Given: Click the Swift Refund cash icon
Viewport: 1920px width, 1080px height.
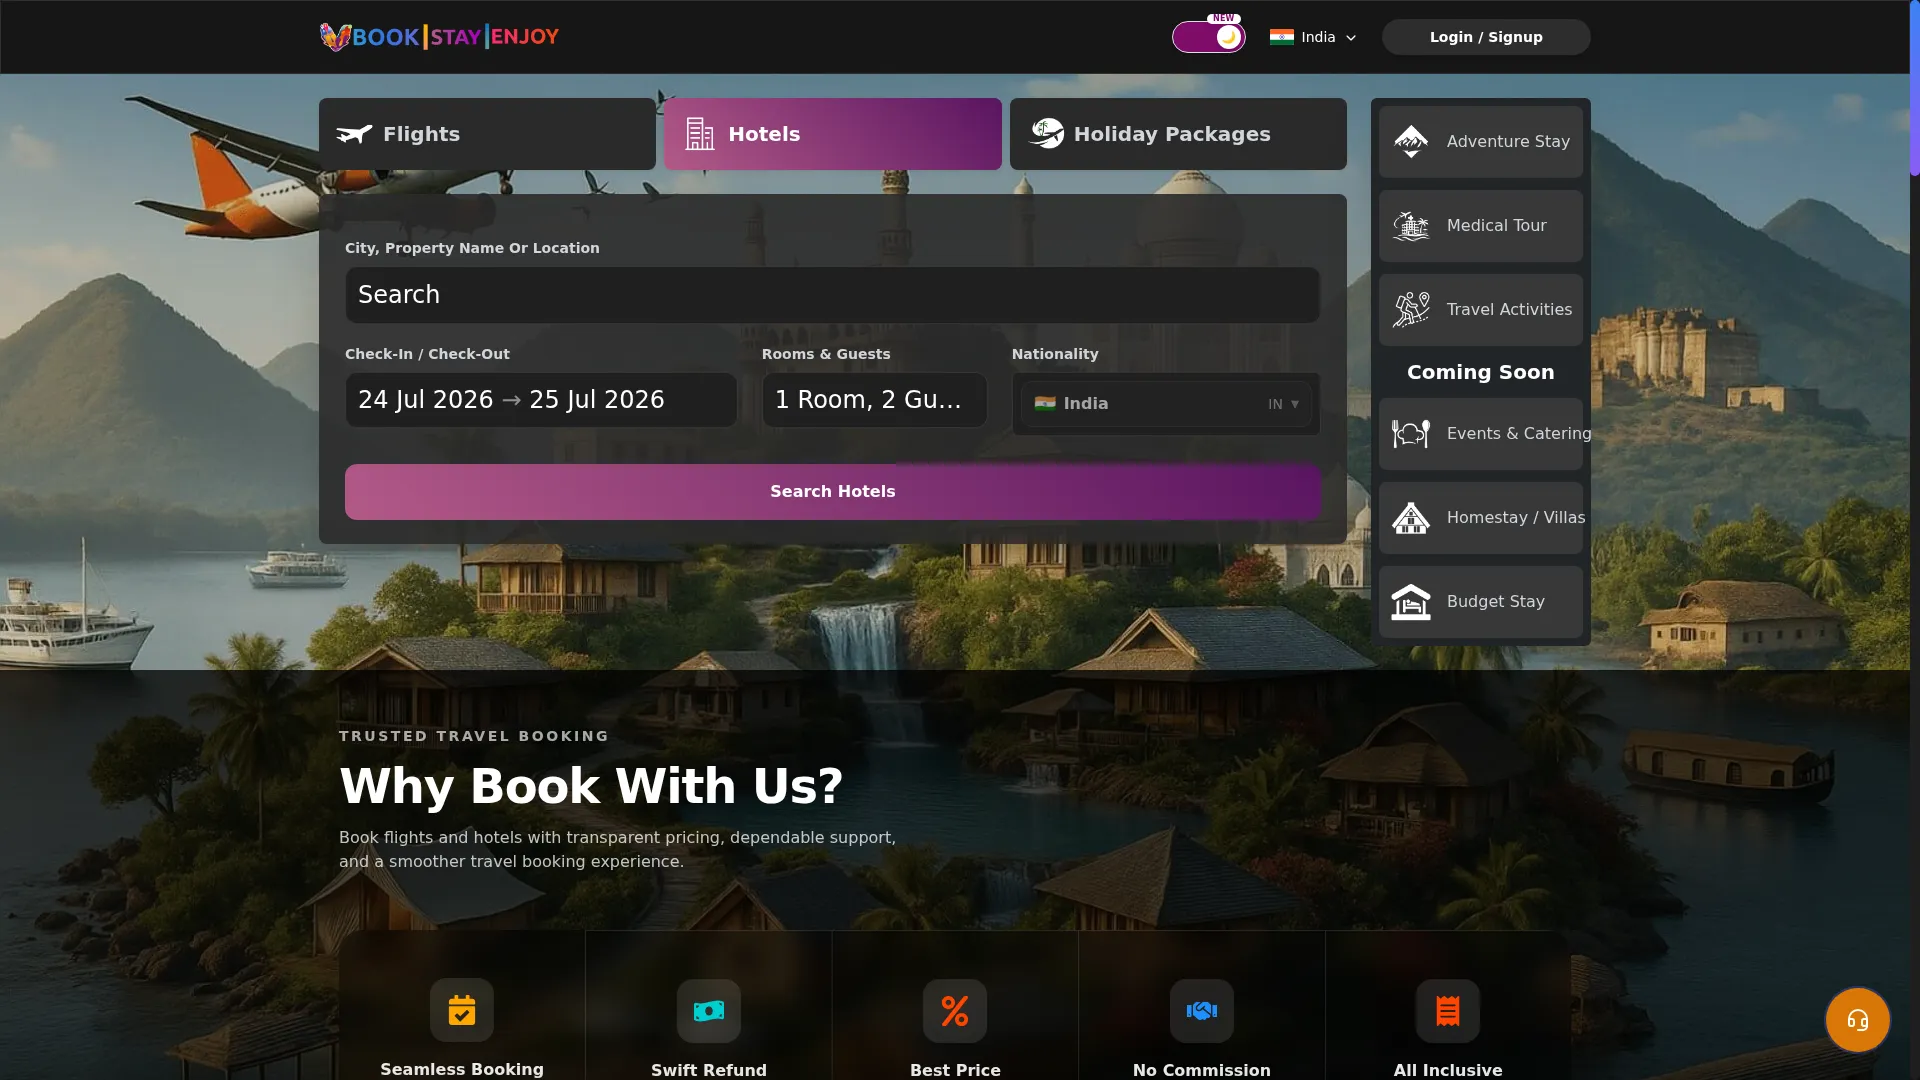Looking at the screenshot, I should click(709, 1011).
